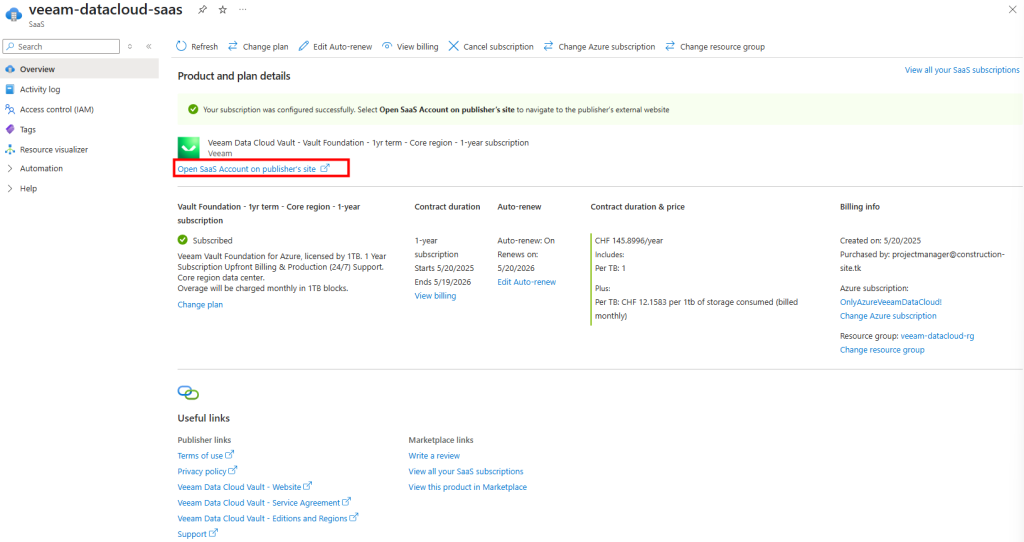Click View billing in toolbar
Viewport: 1024px width, 542px height.
click(x=410, y=46)
